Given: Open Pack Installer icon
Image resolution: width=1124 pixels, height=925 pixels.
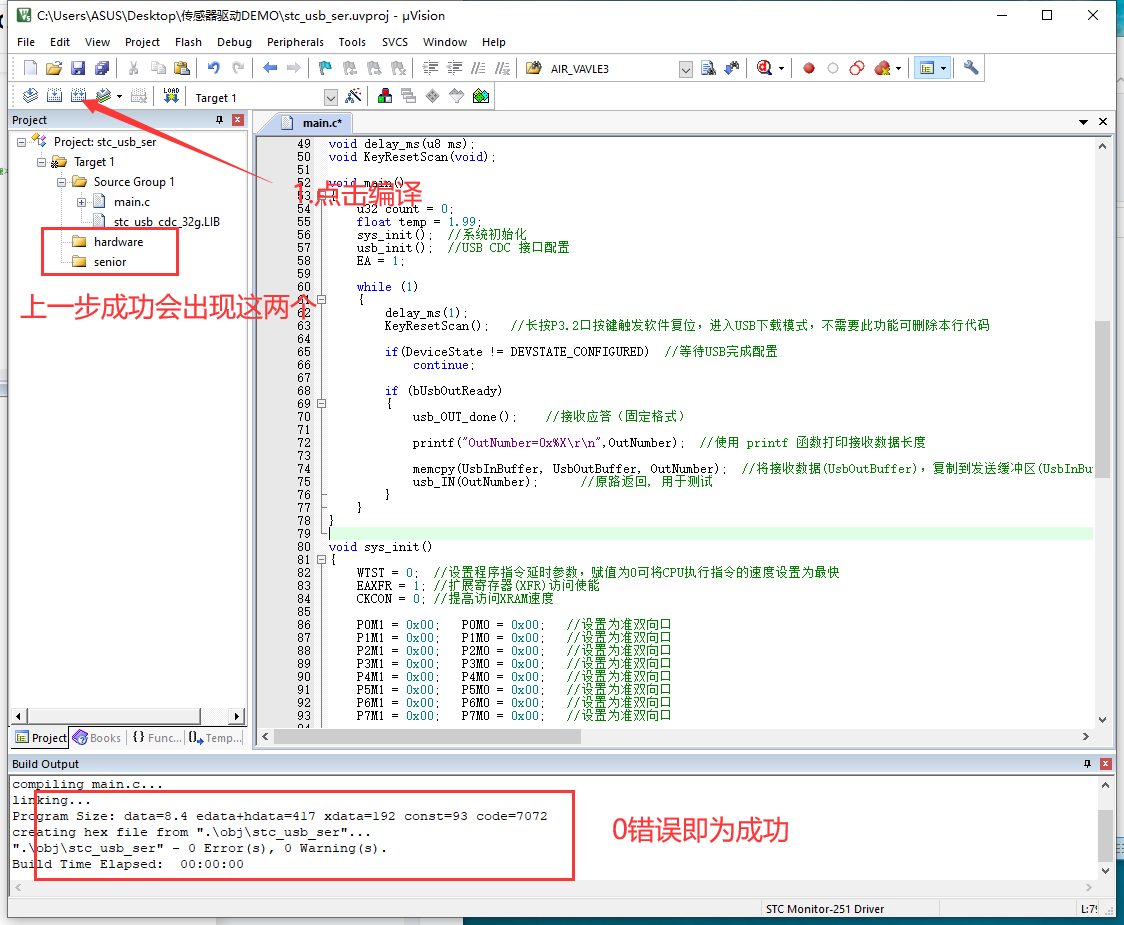Looking at the screenshot, I should 481,95.
